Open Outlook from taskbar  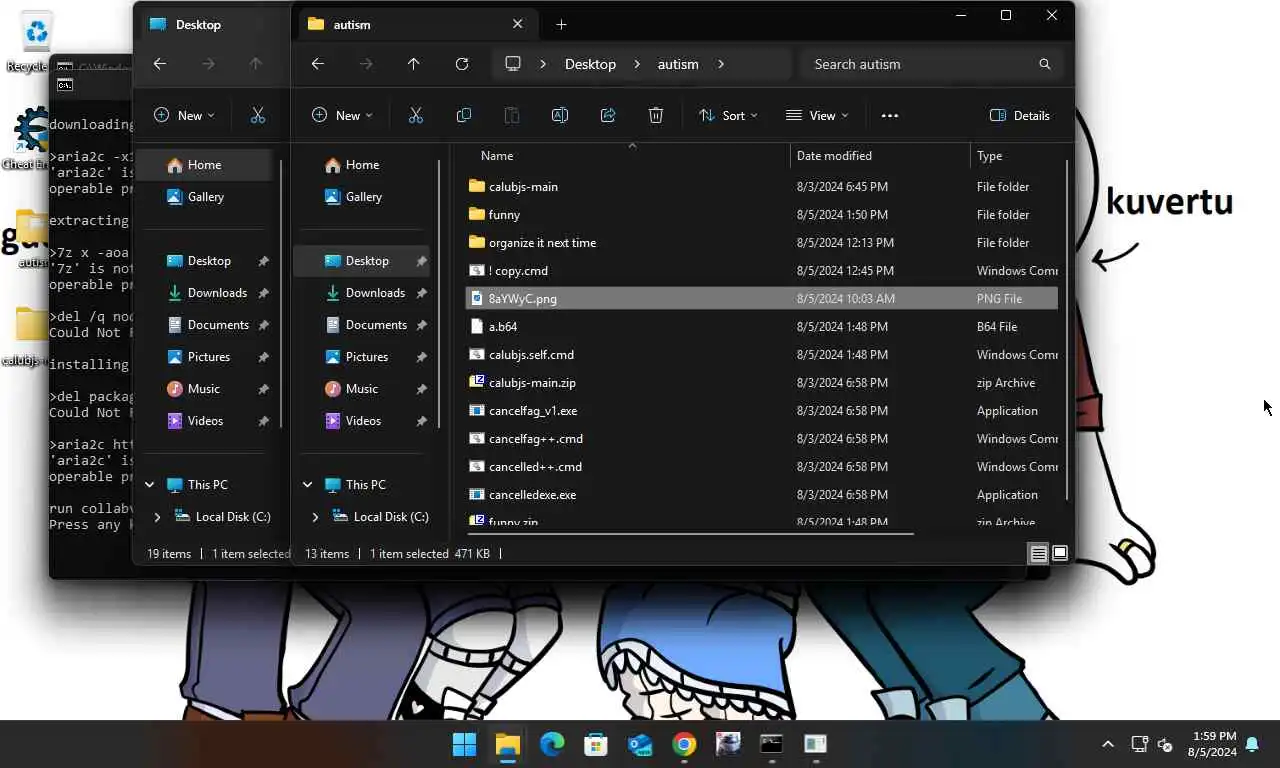[x=640, y=744]
